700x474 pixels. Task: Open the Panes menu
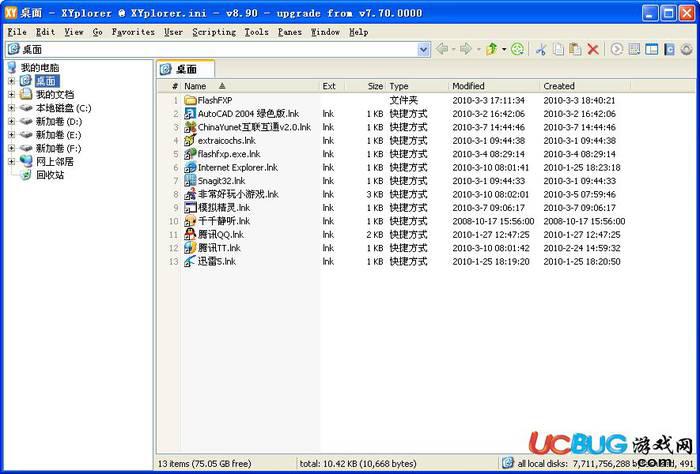pyautogui.click(x=290, y=32)
